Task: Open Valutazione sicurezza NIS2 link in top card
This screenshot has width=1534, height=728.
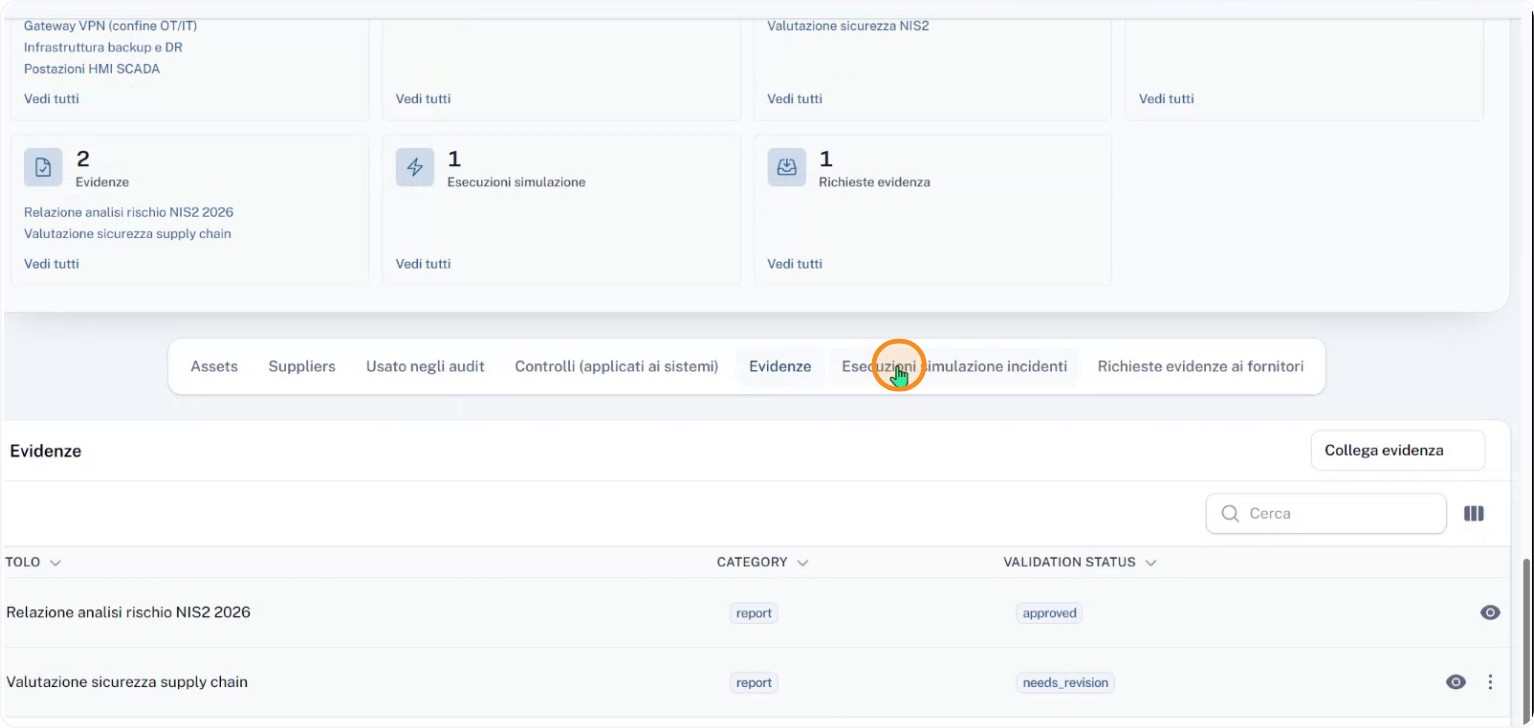Action: [x=848, y=26]
